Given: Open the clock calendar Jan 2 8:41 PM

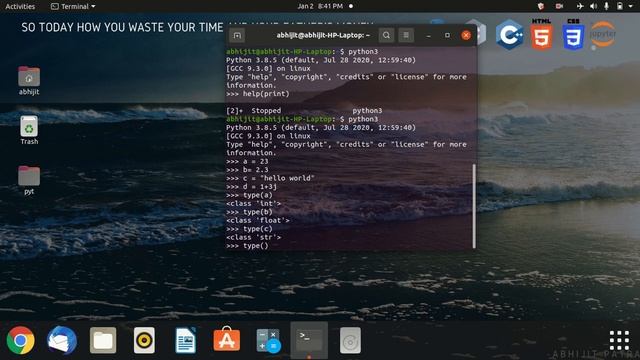Looking at the screenshot, I should click(x=320, y=6).
